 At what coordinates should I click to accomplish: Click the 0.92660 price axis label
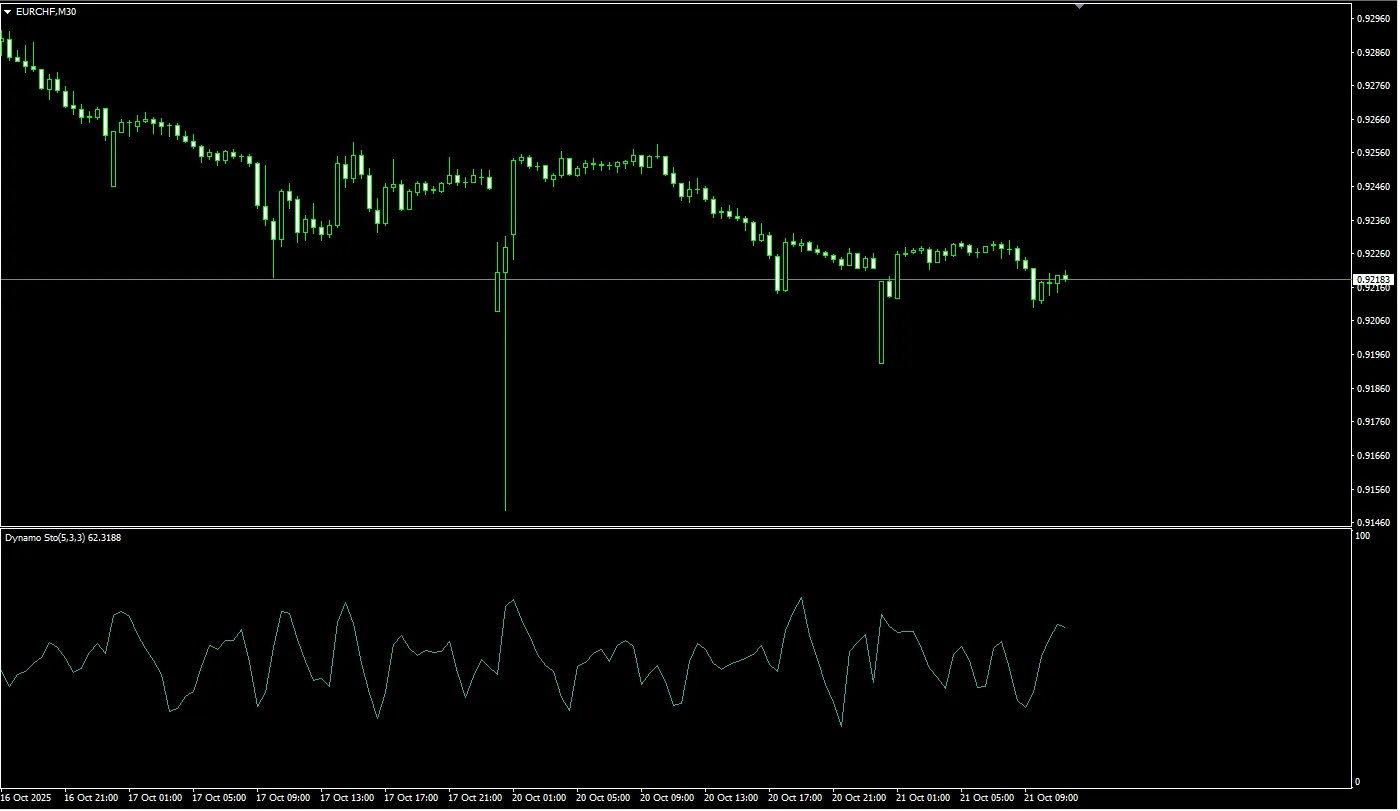(1373, 120)
